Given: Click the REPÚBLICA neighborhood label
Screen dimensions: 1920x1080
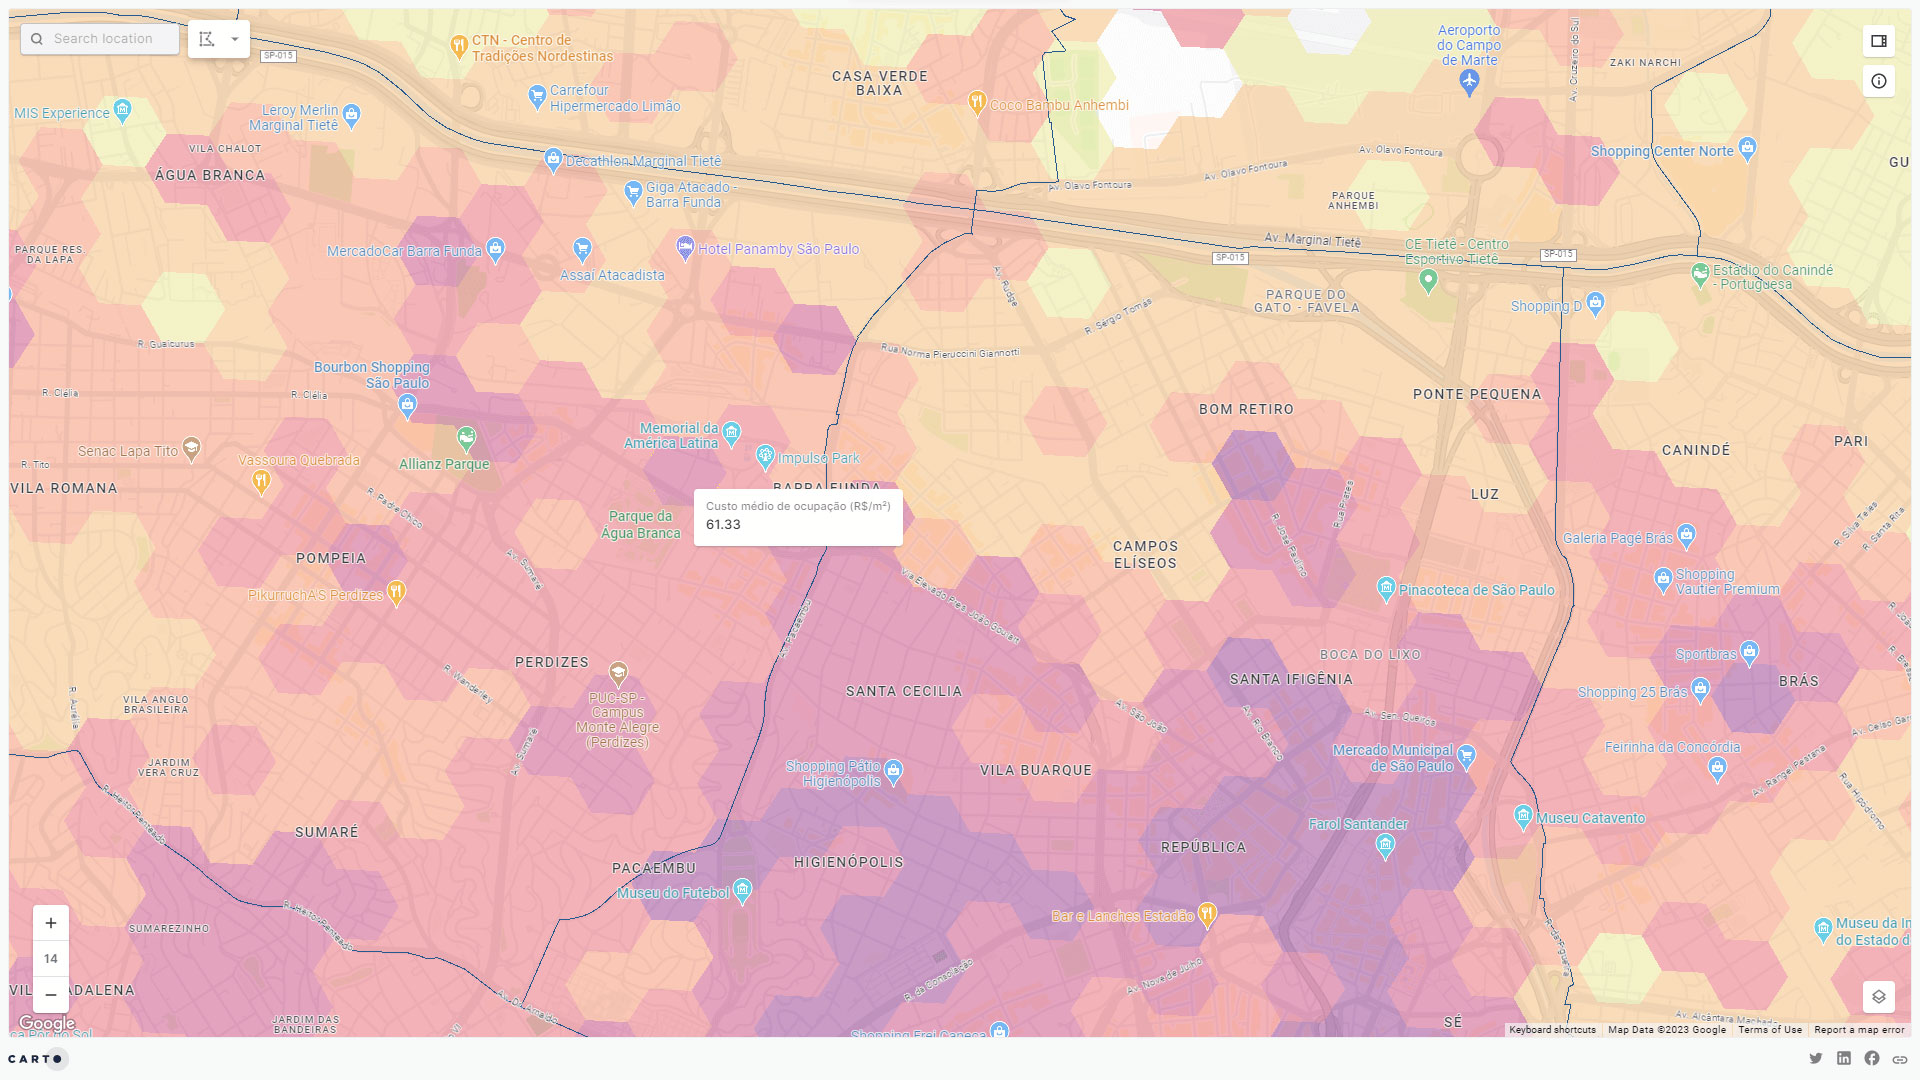Looking at the screenshot, I should (1204, 847).
